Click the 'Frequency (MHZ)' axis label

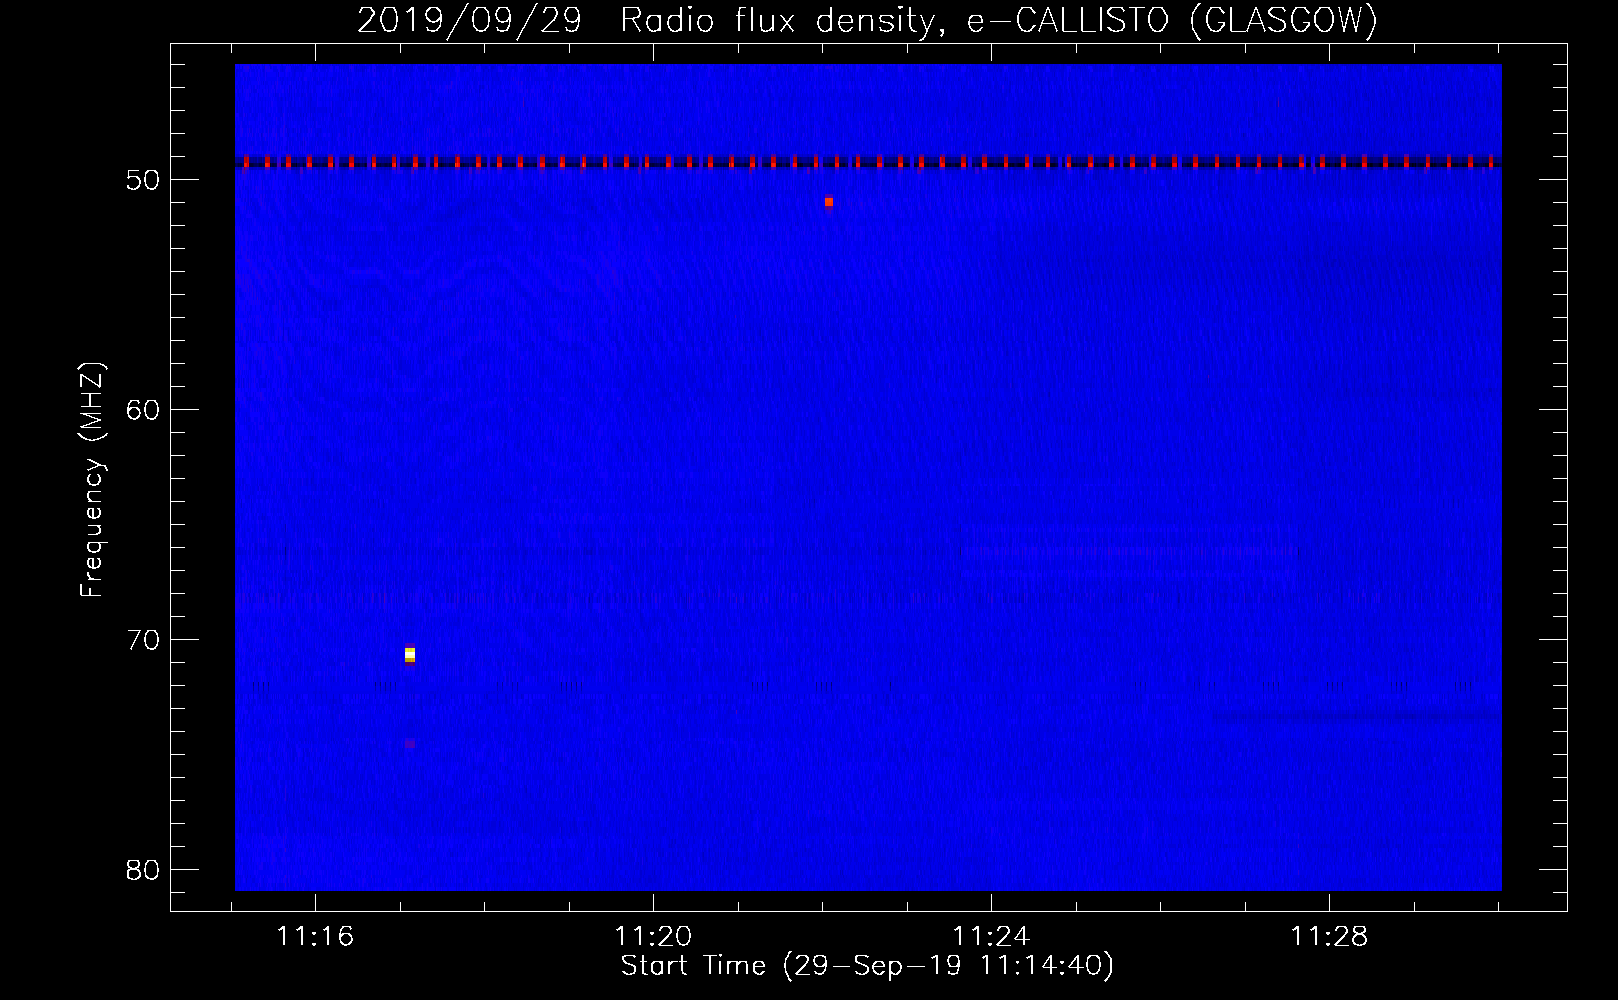[91, 480]
